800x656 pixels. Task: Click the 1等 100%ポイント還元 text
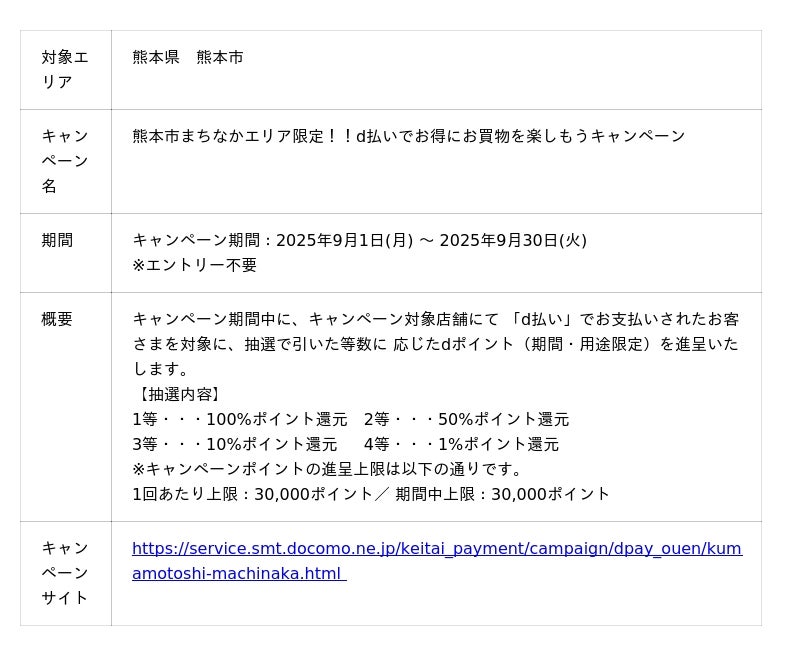coord(239,419)
